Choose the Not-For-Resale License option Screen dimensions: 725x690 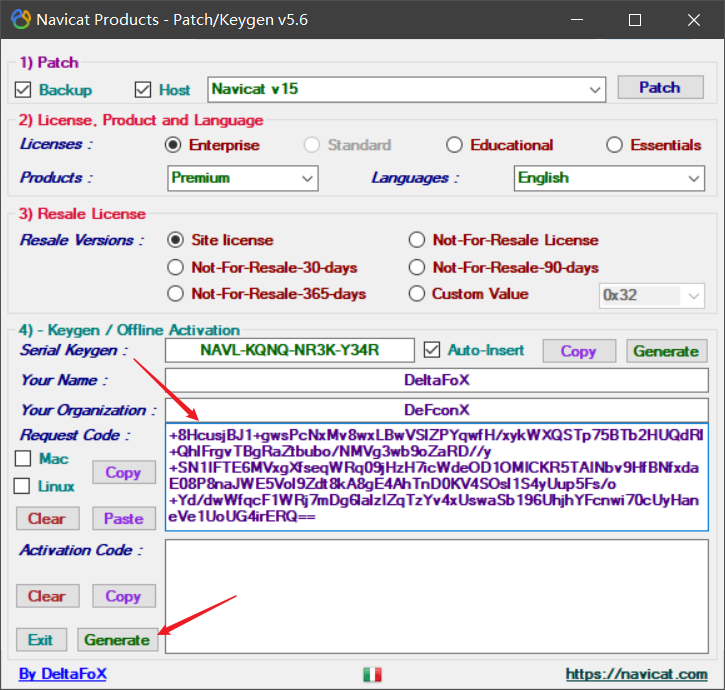(x=417, y=240)
